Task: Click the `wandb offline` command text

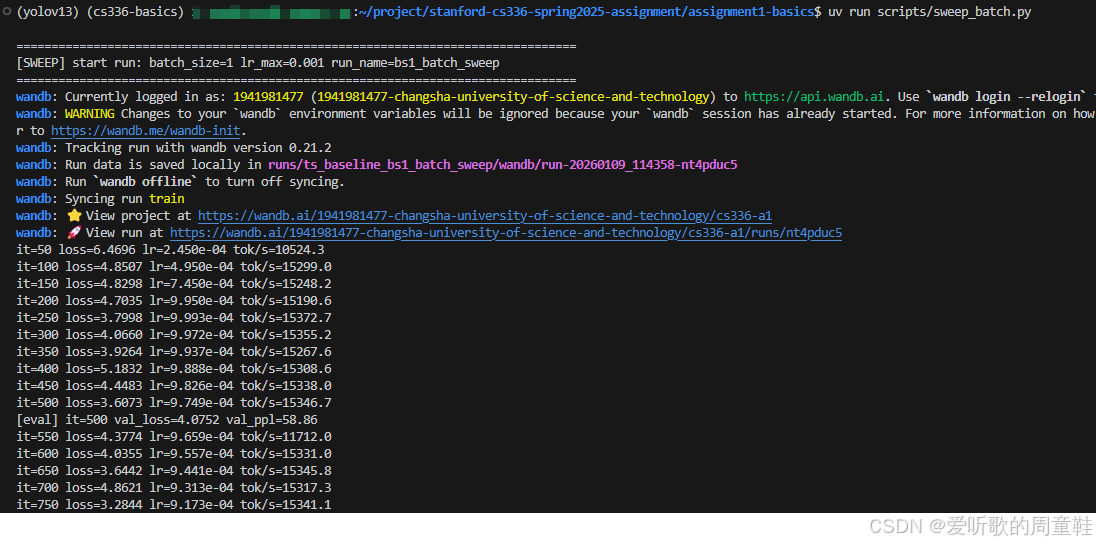Action: [x=146, y=182]
